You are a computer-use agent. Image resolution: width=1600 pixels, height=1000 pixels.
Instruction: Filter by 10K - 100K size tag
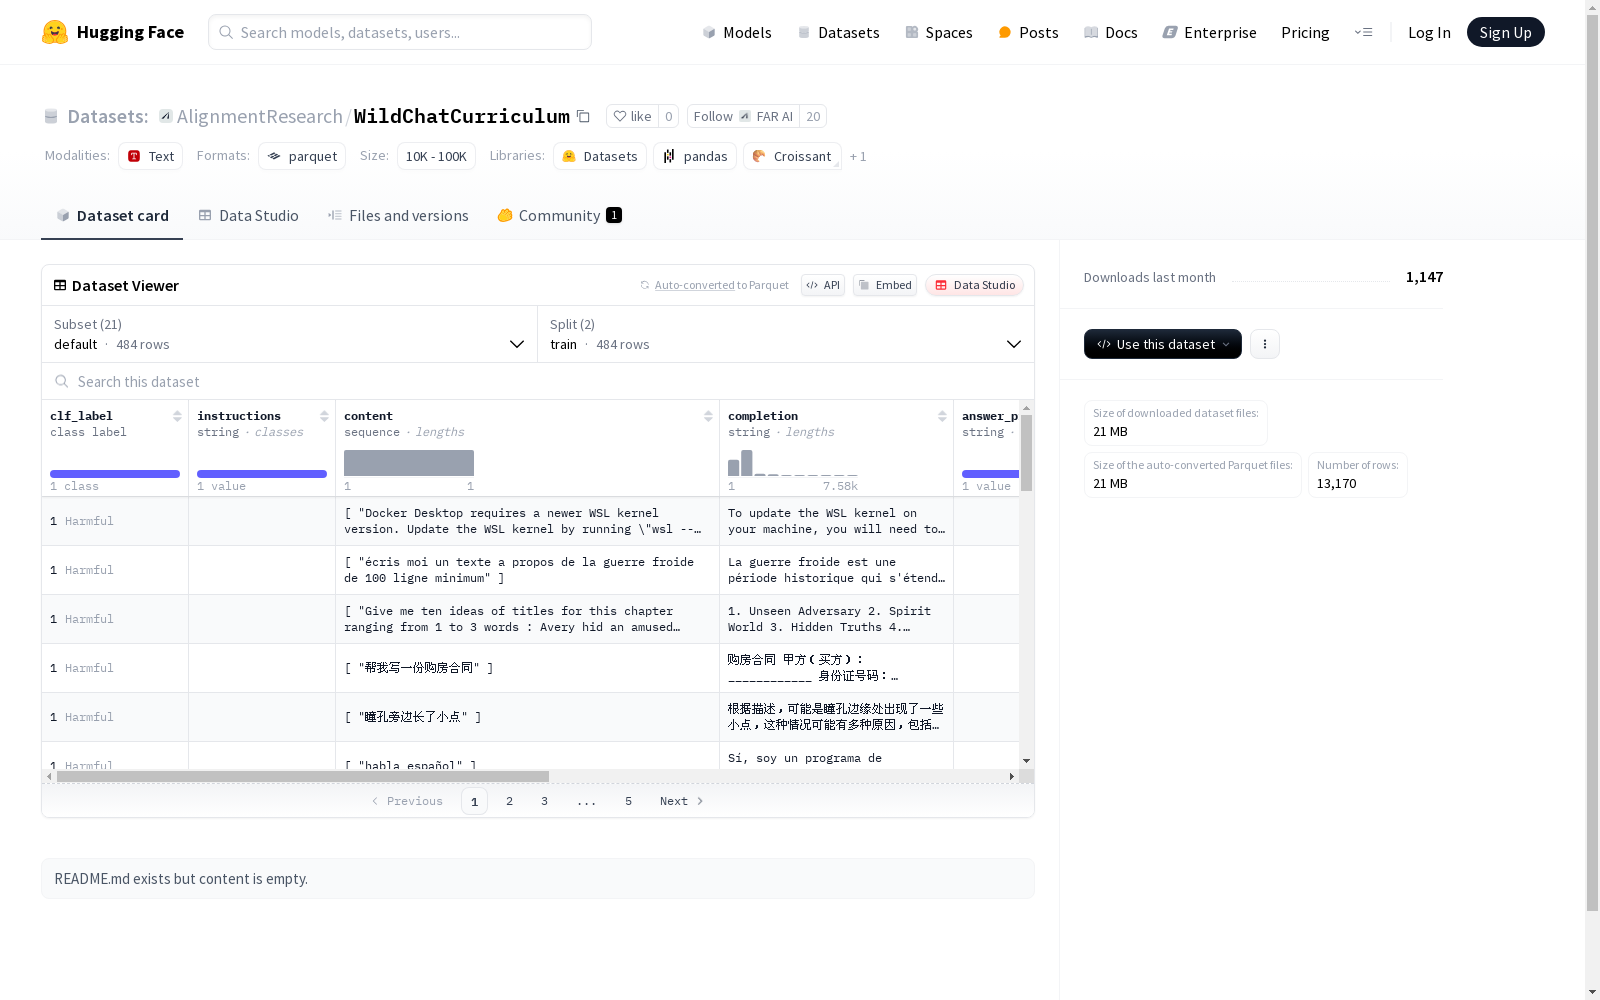[436, 156]
